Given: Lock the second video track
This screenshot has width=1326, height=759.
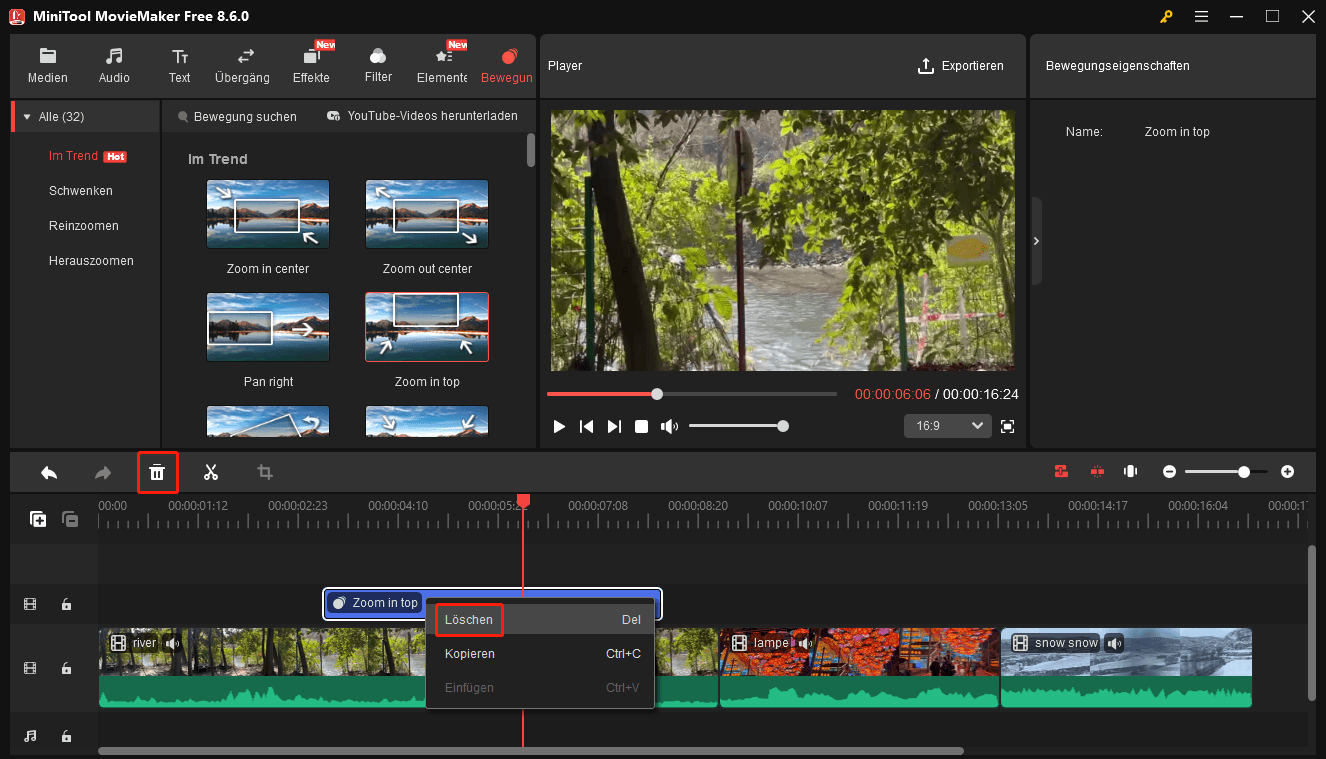Looking at the screenshot, I should [x=66, y=668].
